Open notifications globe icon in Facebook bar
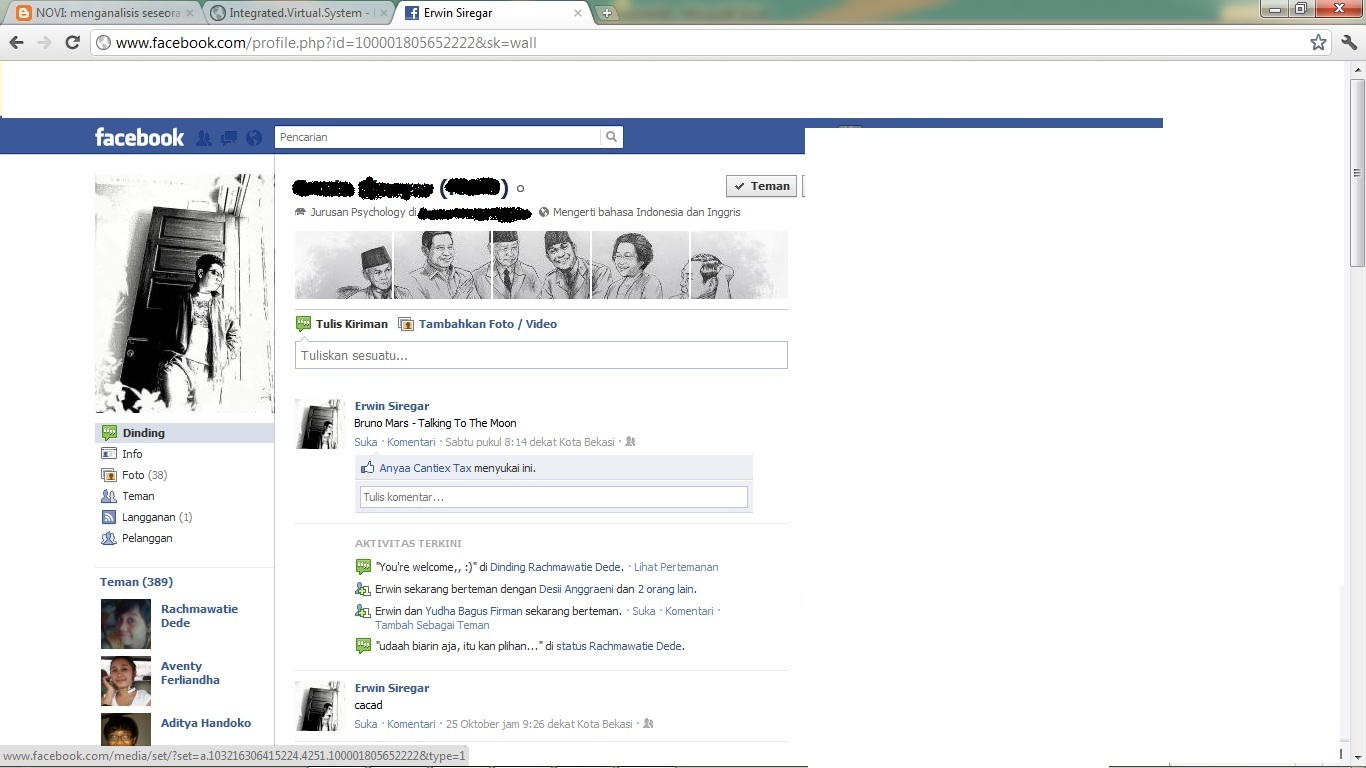The image size is (1366, 768). 254,138
